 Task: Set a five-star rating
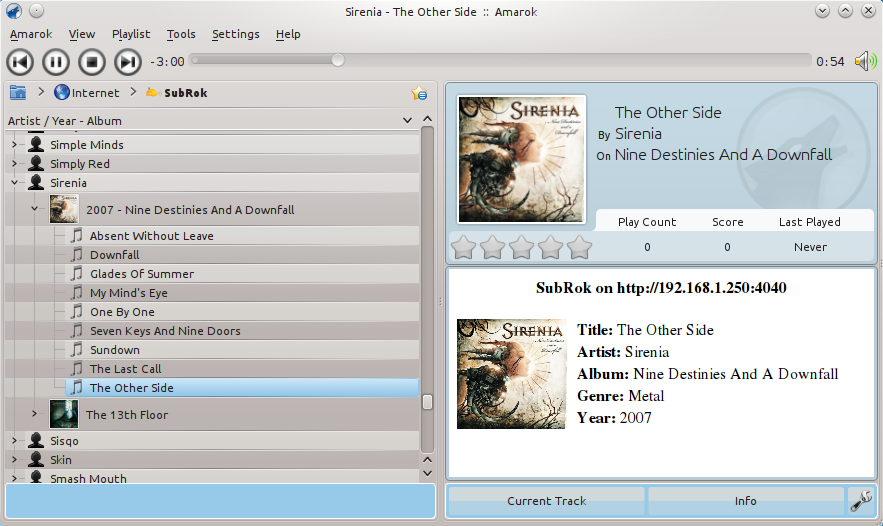pyautogui.click(x=579, y=247)
